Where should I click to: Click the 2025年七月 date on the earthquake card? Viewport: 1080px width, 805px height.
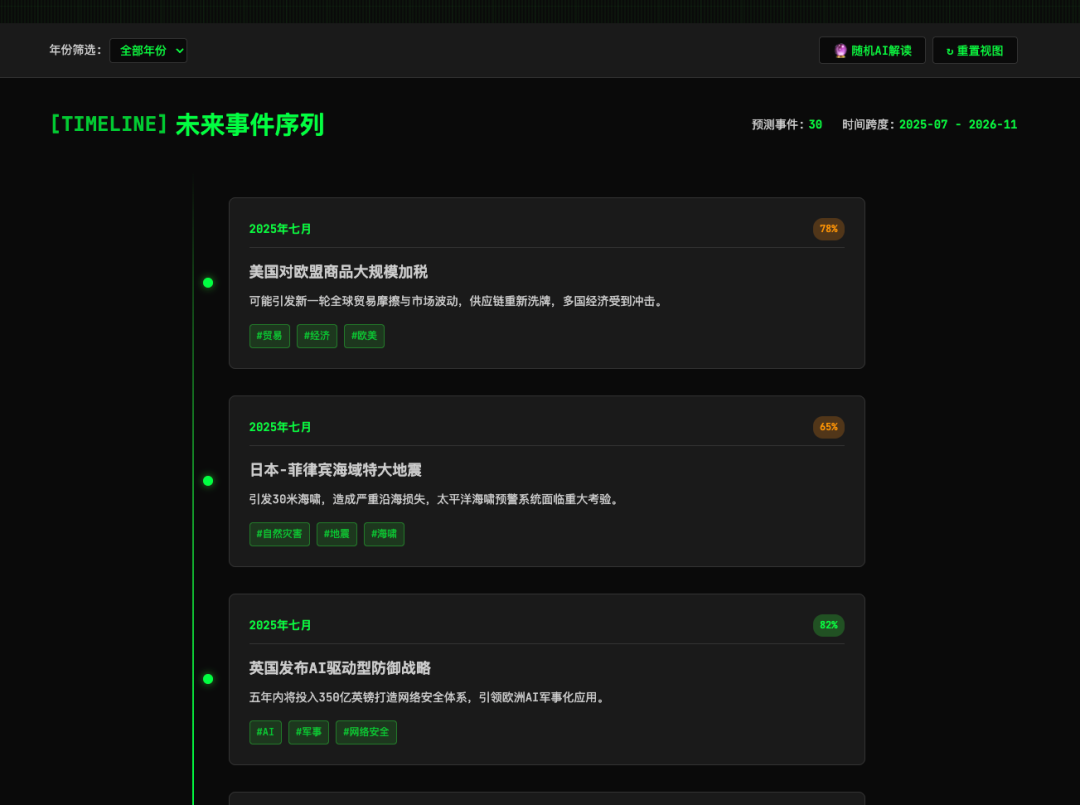[280, 427]
